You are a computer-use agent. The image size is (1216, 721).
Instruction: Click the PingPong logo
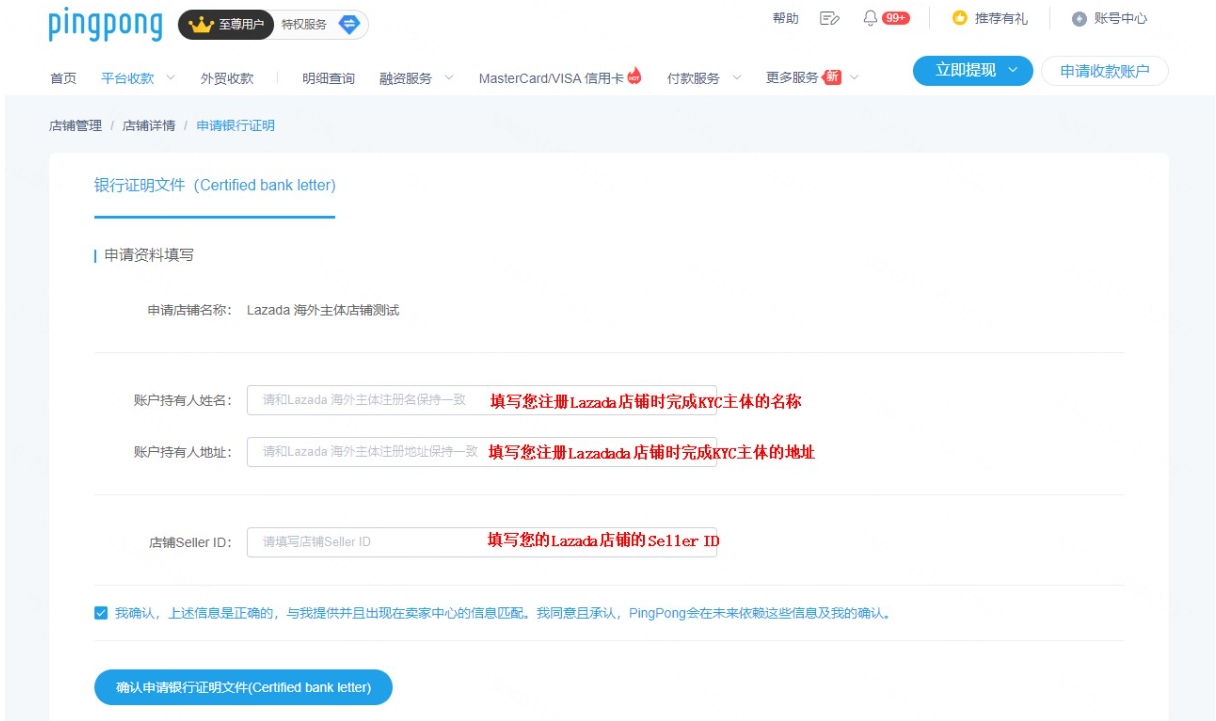(106, 25)
